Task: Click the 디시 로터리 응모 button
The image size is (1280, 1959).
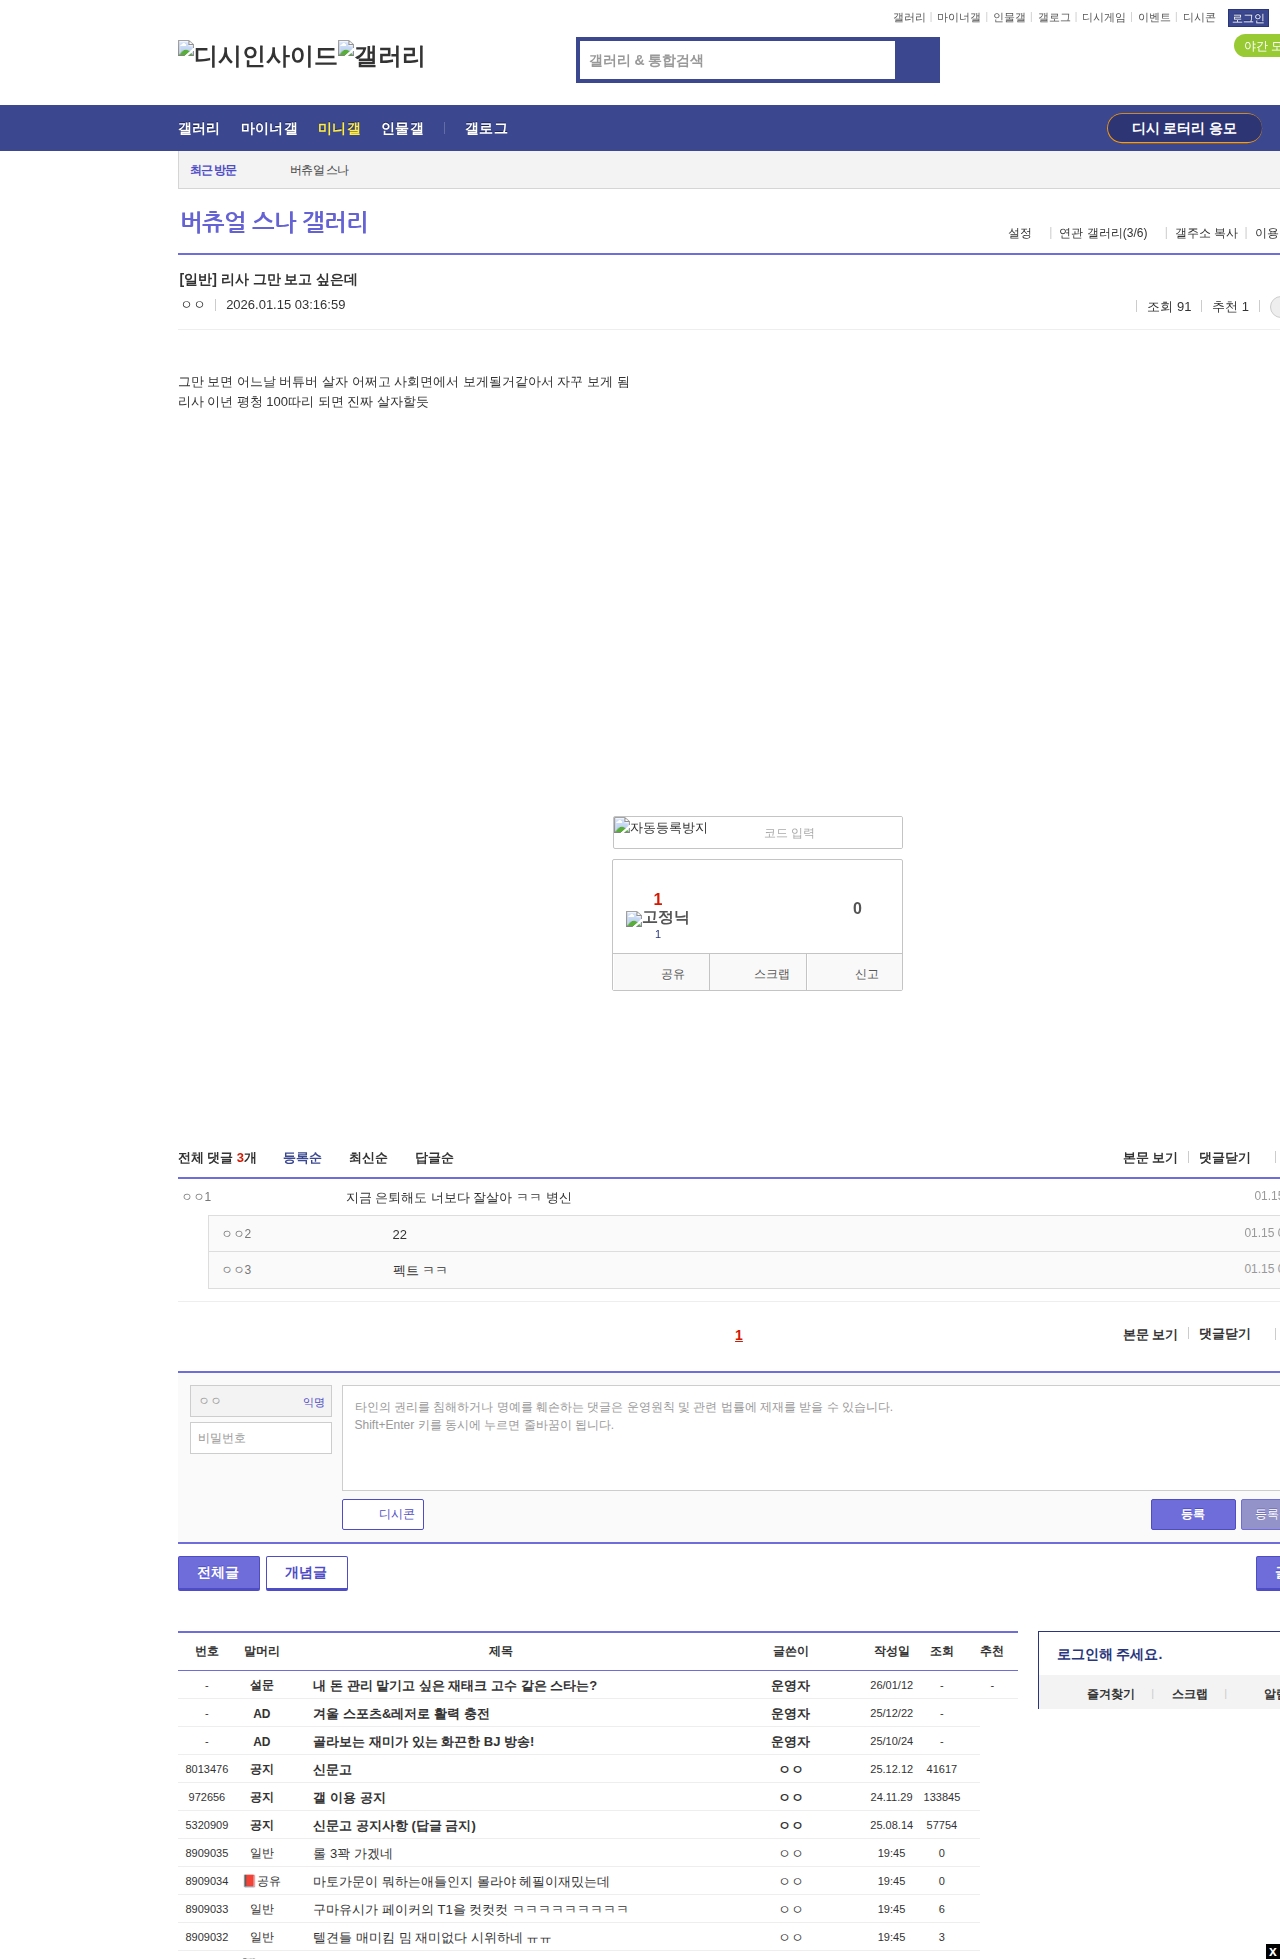Action: tap(1183, 129)
